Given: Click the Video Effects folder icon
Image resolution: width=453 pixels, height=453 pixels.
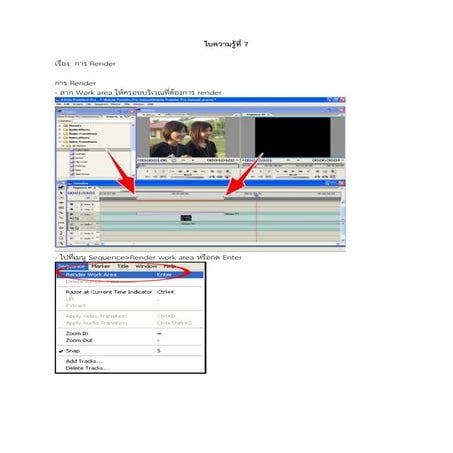Looking at the screenshot, I should pos(66,138).
